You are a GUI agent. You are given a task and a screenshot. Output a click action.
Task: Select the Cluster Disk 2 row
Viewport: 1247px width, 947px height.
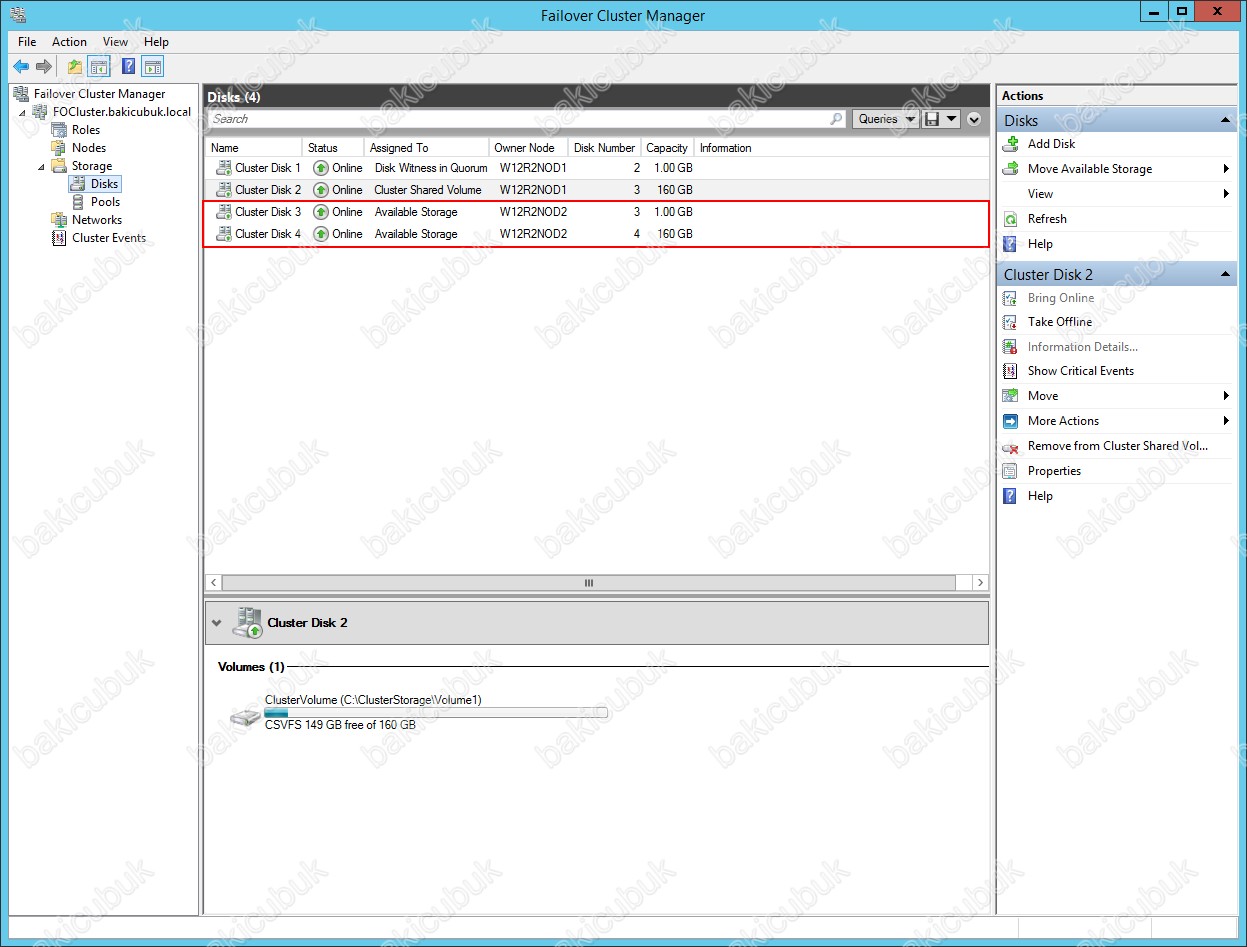(596, 190)
